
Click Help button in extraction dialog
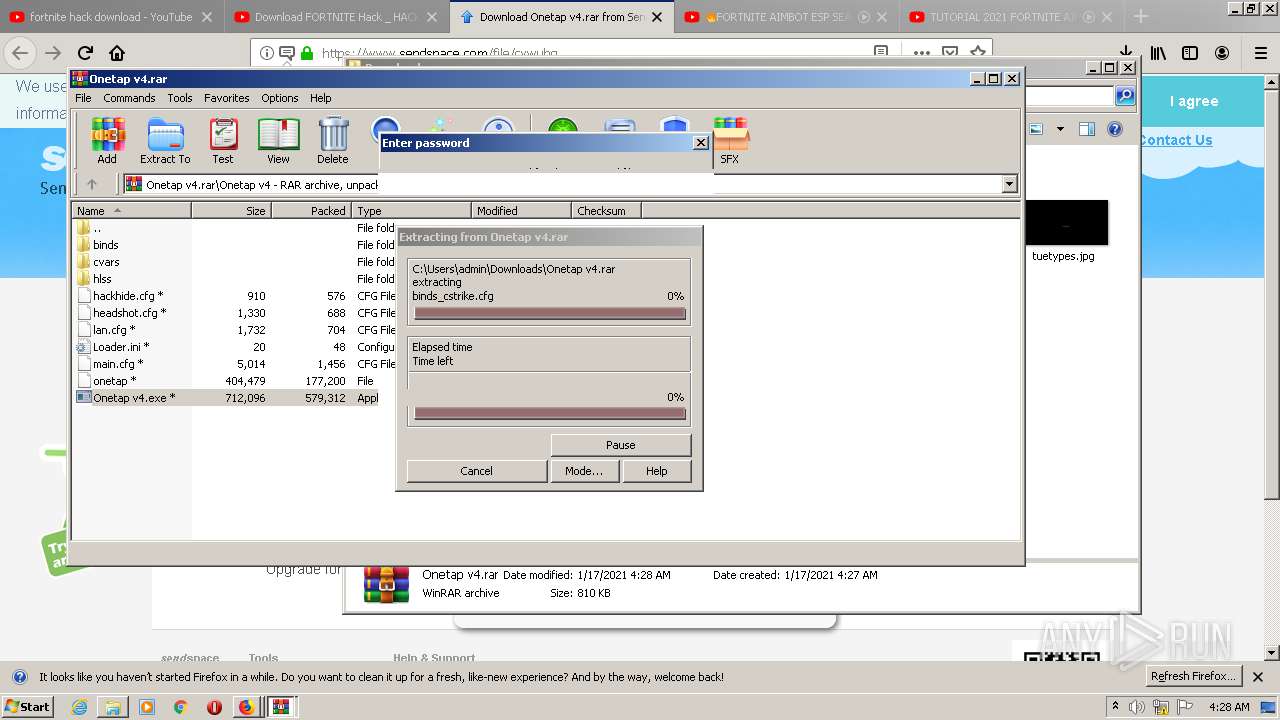click(656, 471)
